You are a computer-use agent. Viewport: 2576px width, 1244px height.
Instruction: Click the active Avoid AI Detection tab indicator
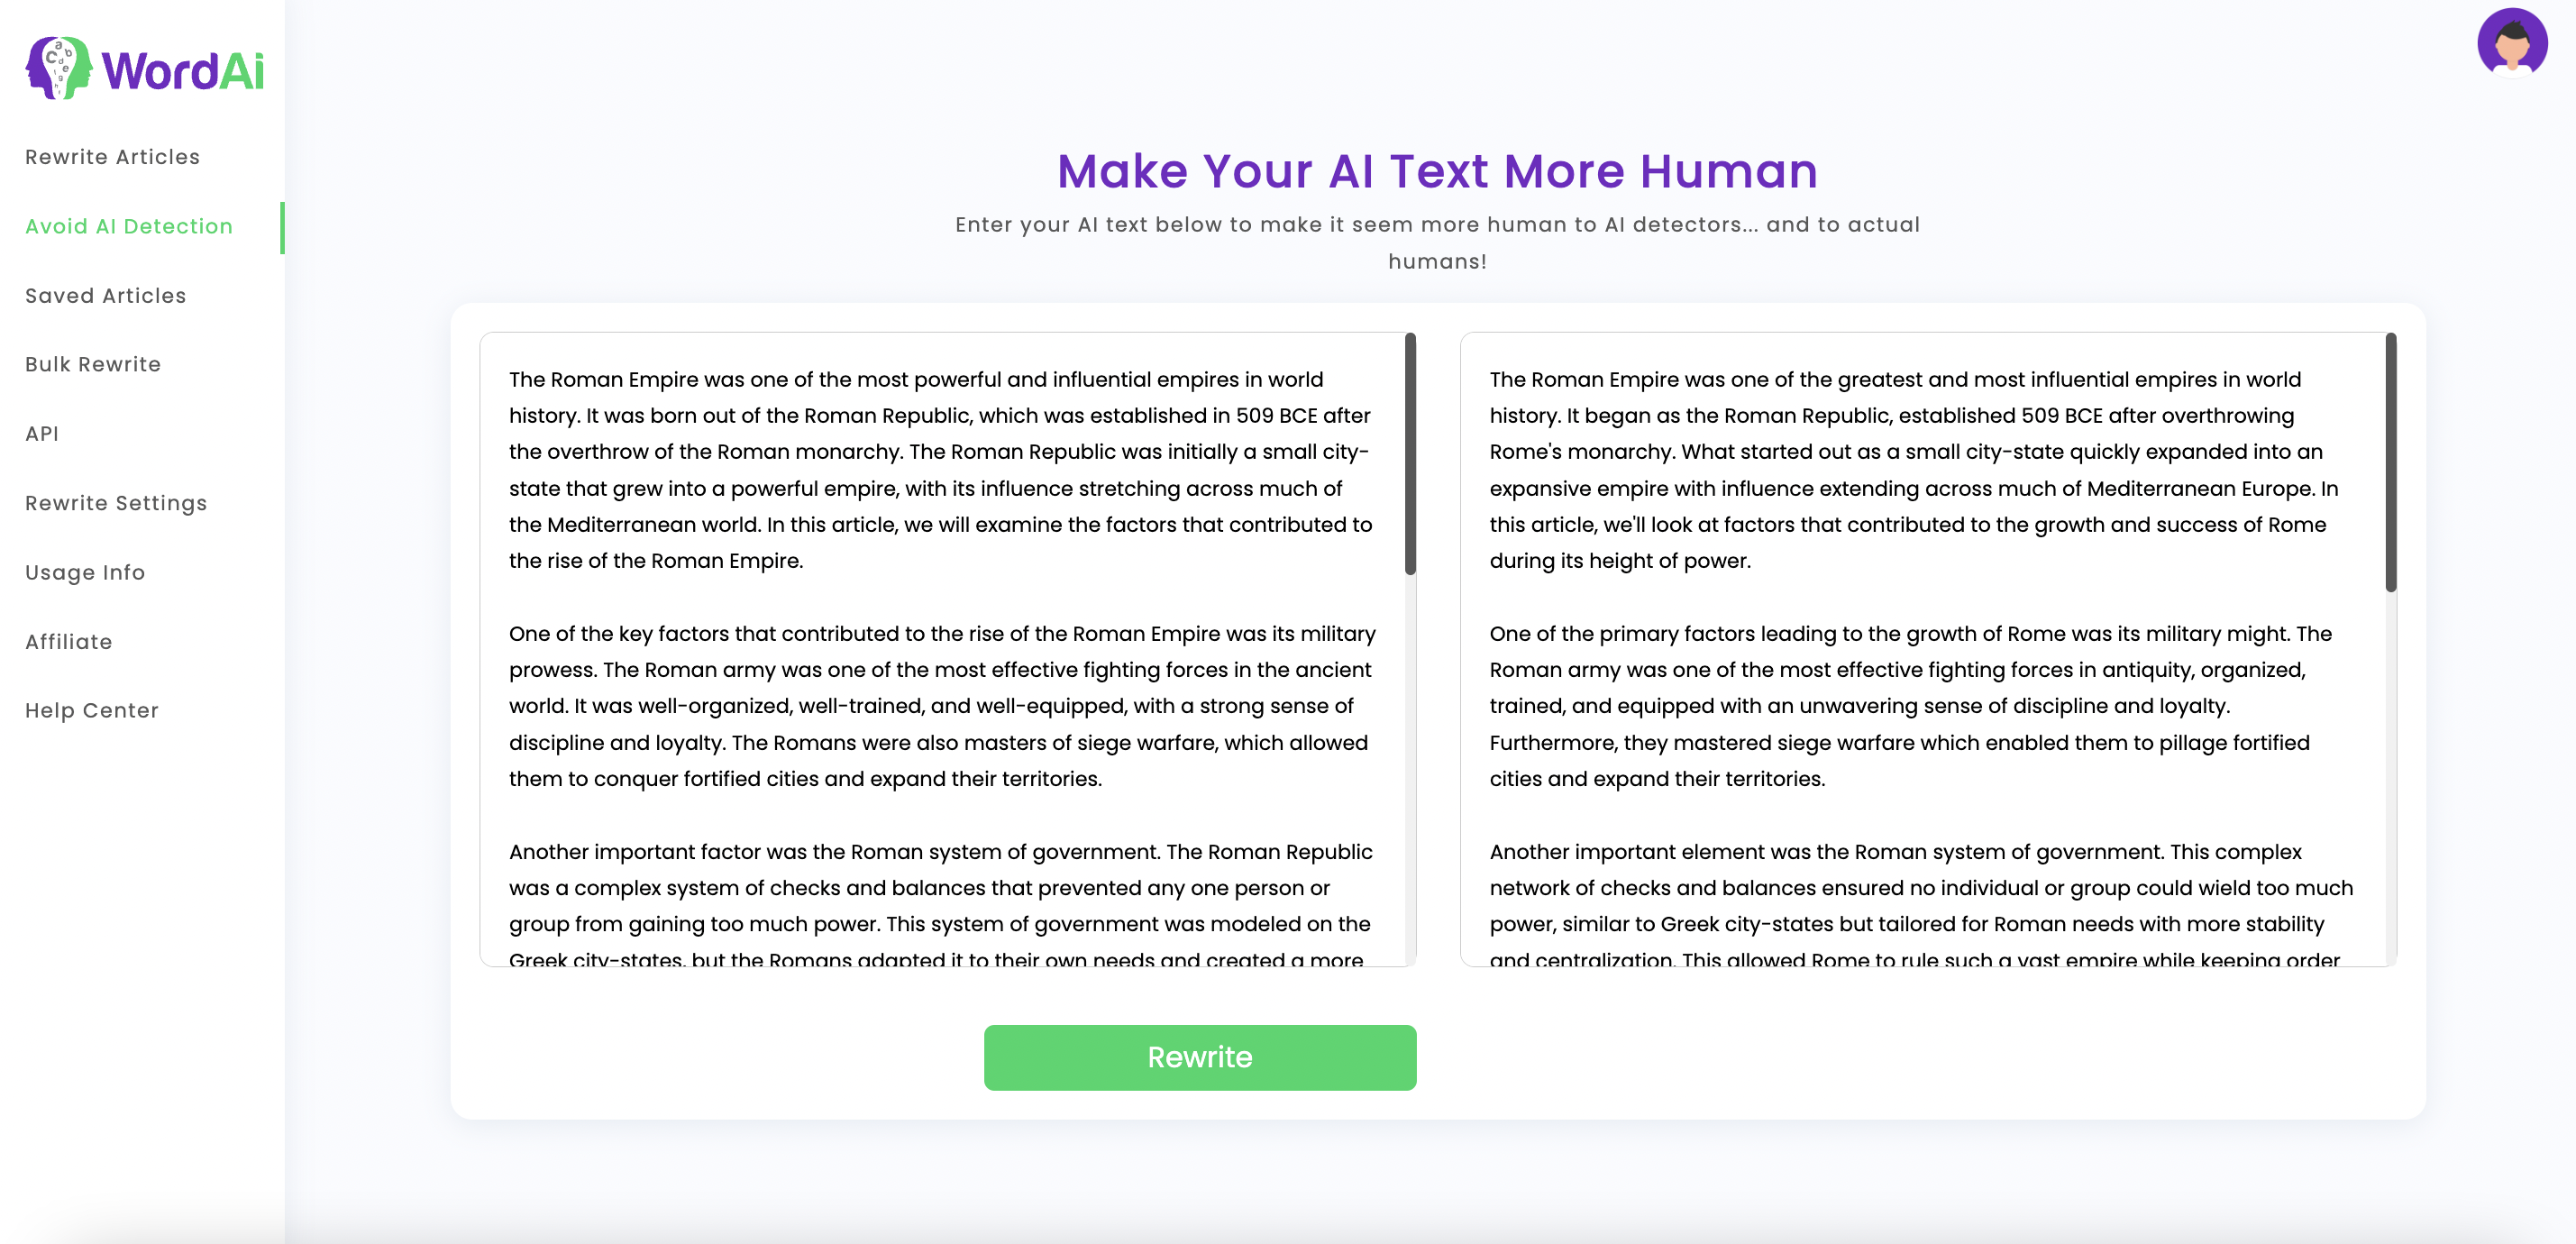click(281, 227)
